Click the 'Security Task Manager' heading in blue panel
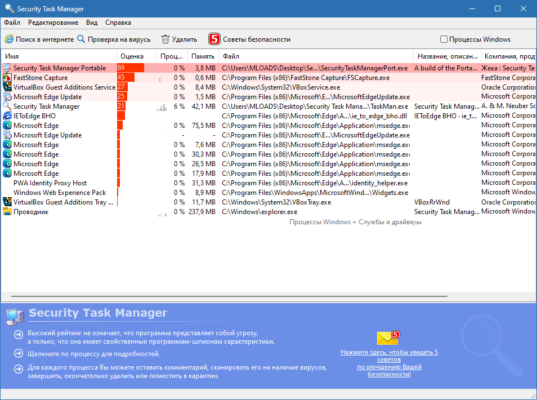Screen dimensions: 537x400 [x=98, y=313]
